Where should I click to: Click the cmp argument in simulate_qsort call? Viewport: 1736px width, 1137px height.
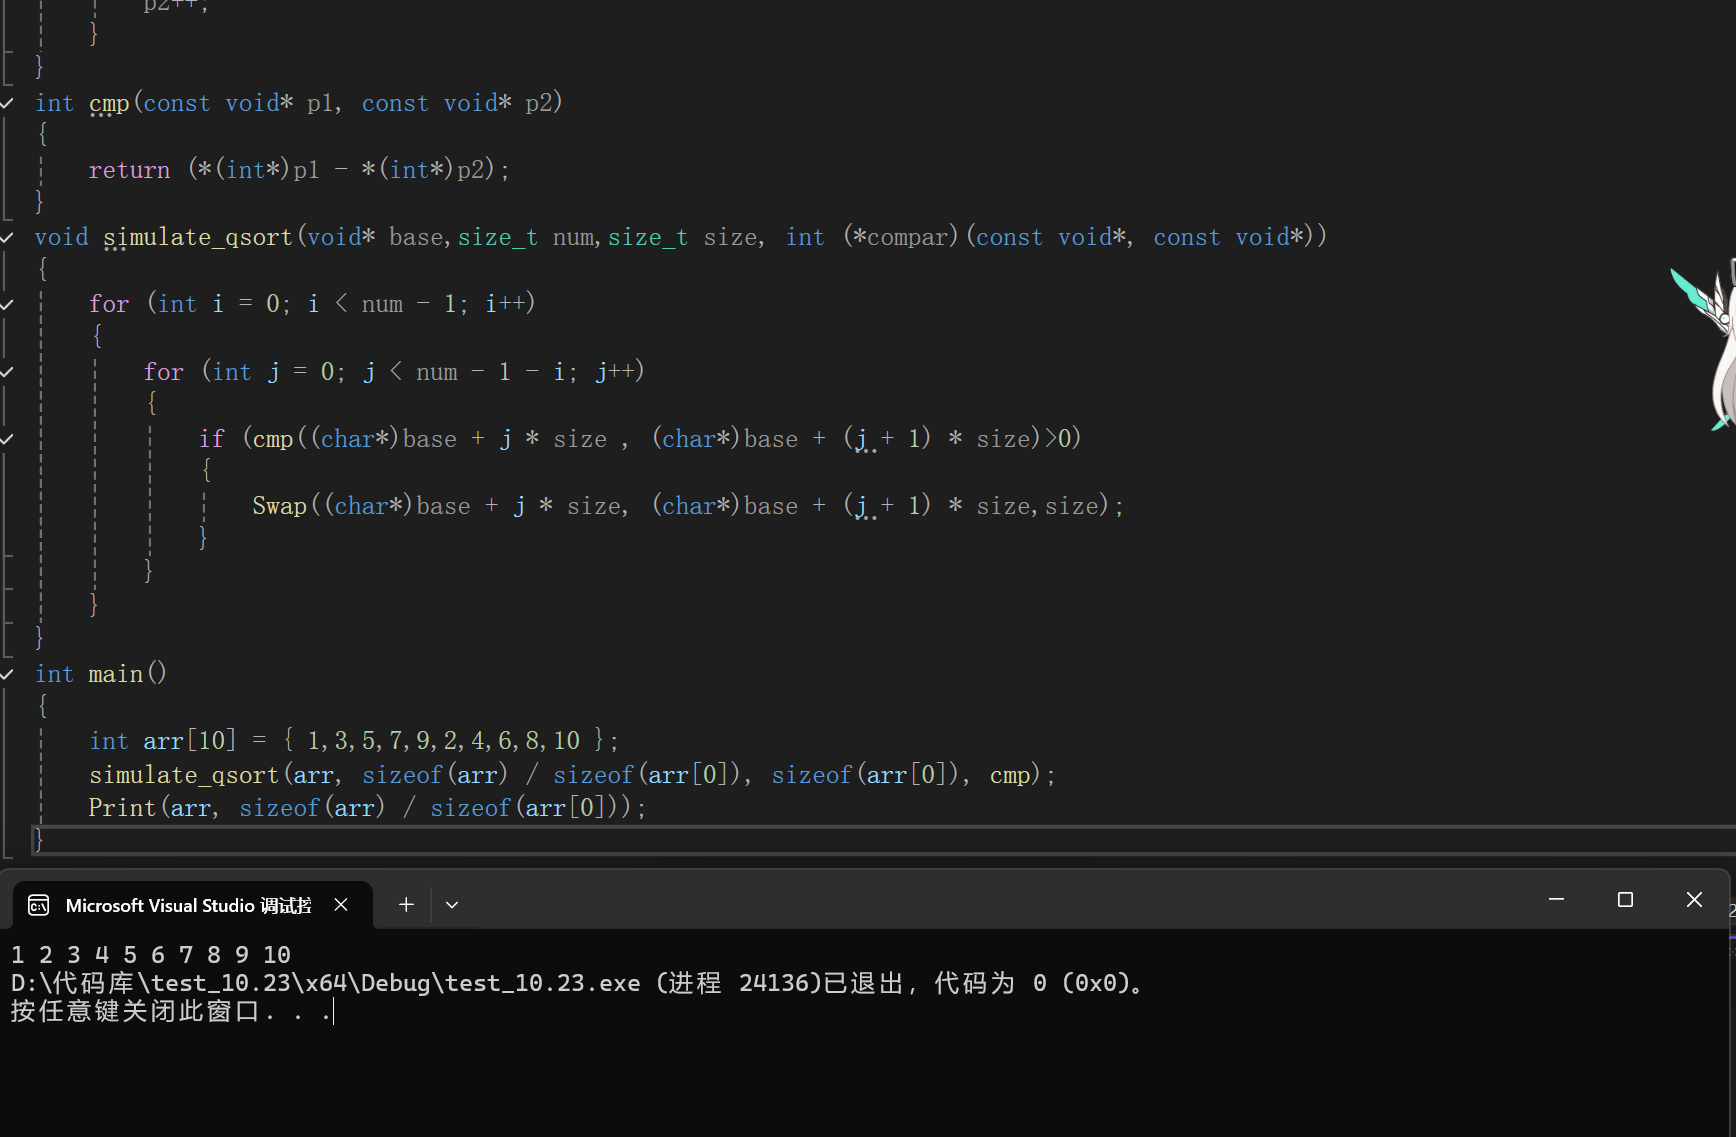click(x=1010, y=775)
